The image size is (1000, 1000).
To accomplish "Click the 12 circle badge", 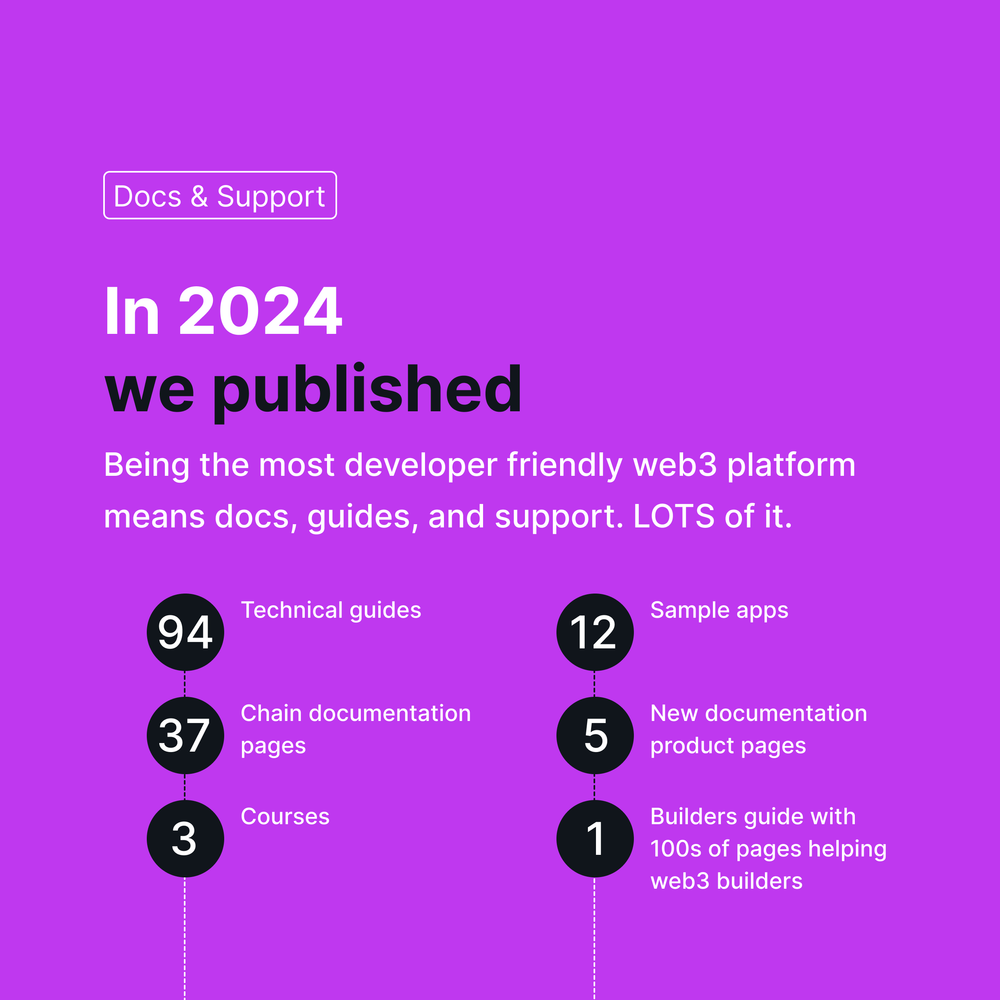I will tap(595, 632).
